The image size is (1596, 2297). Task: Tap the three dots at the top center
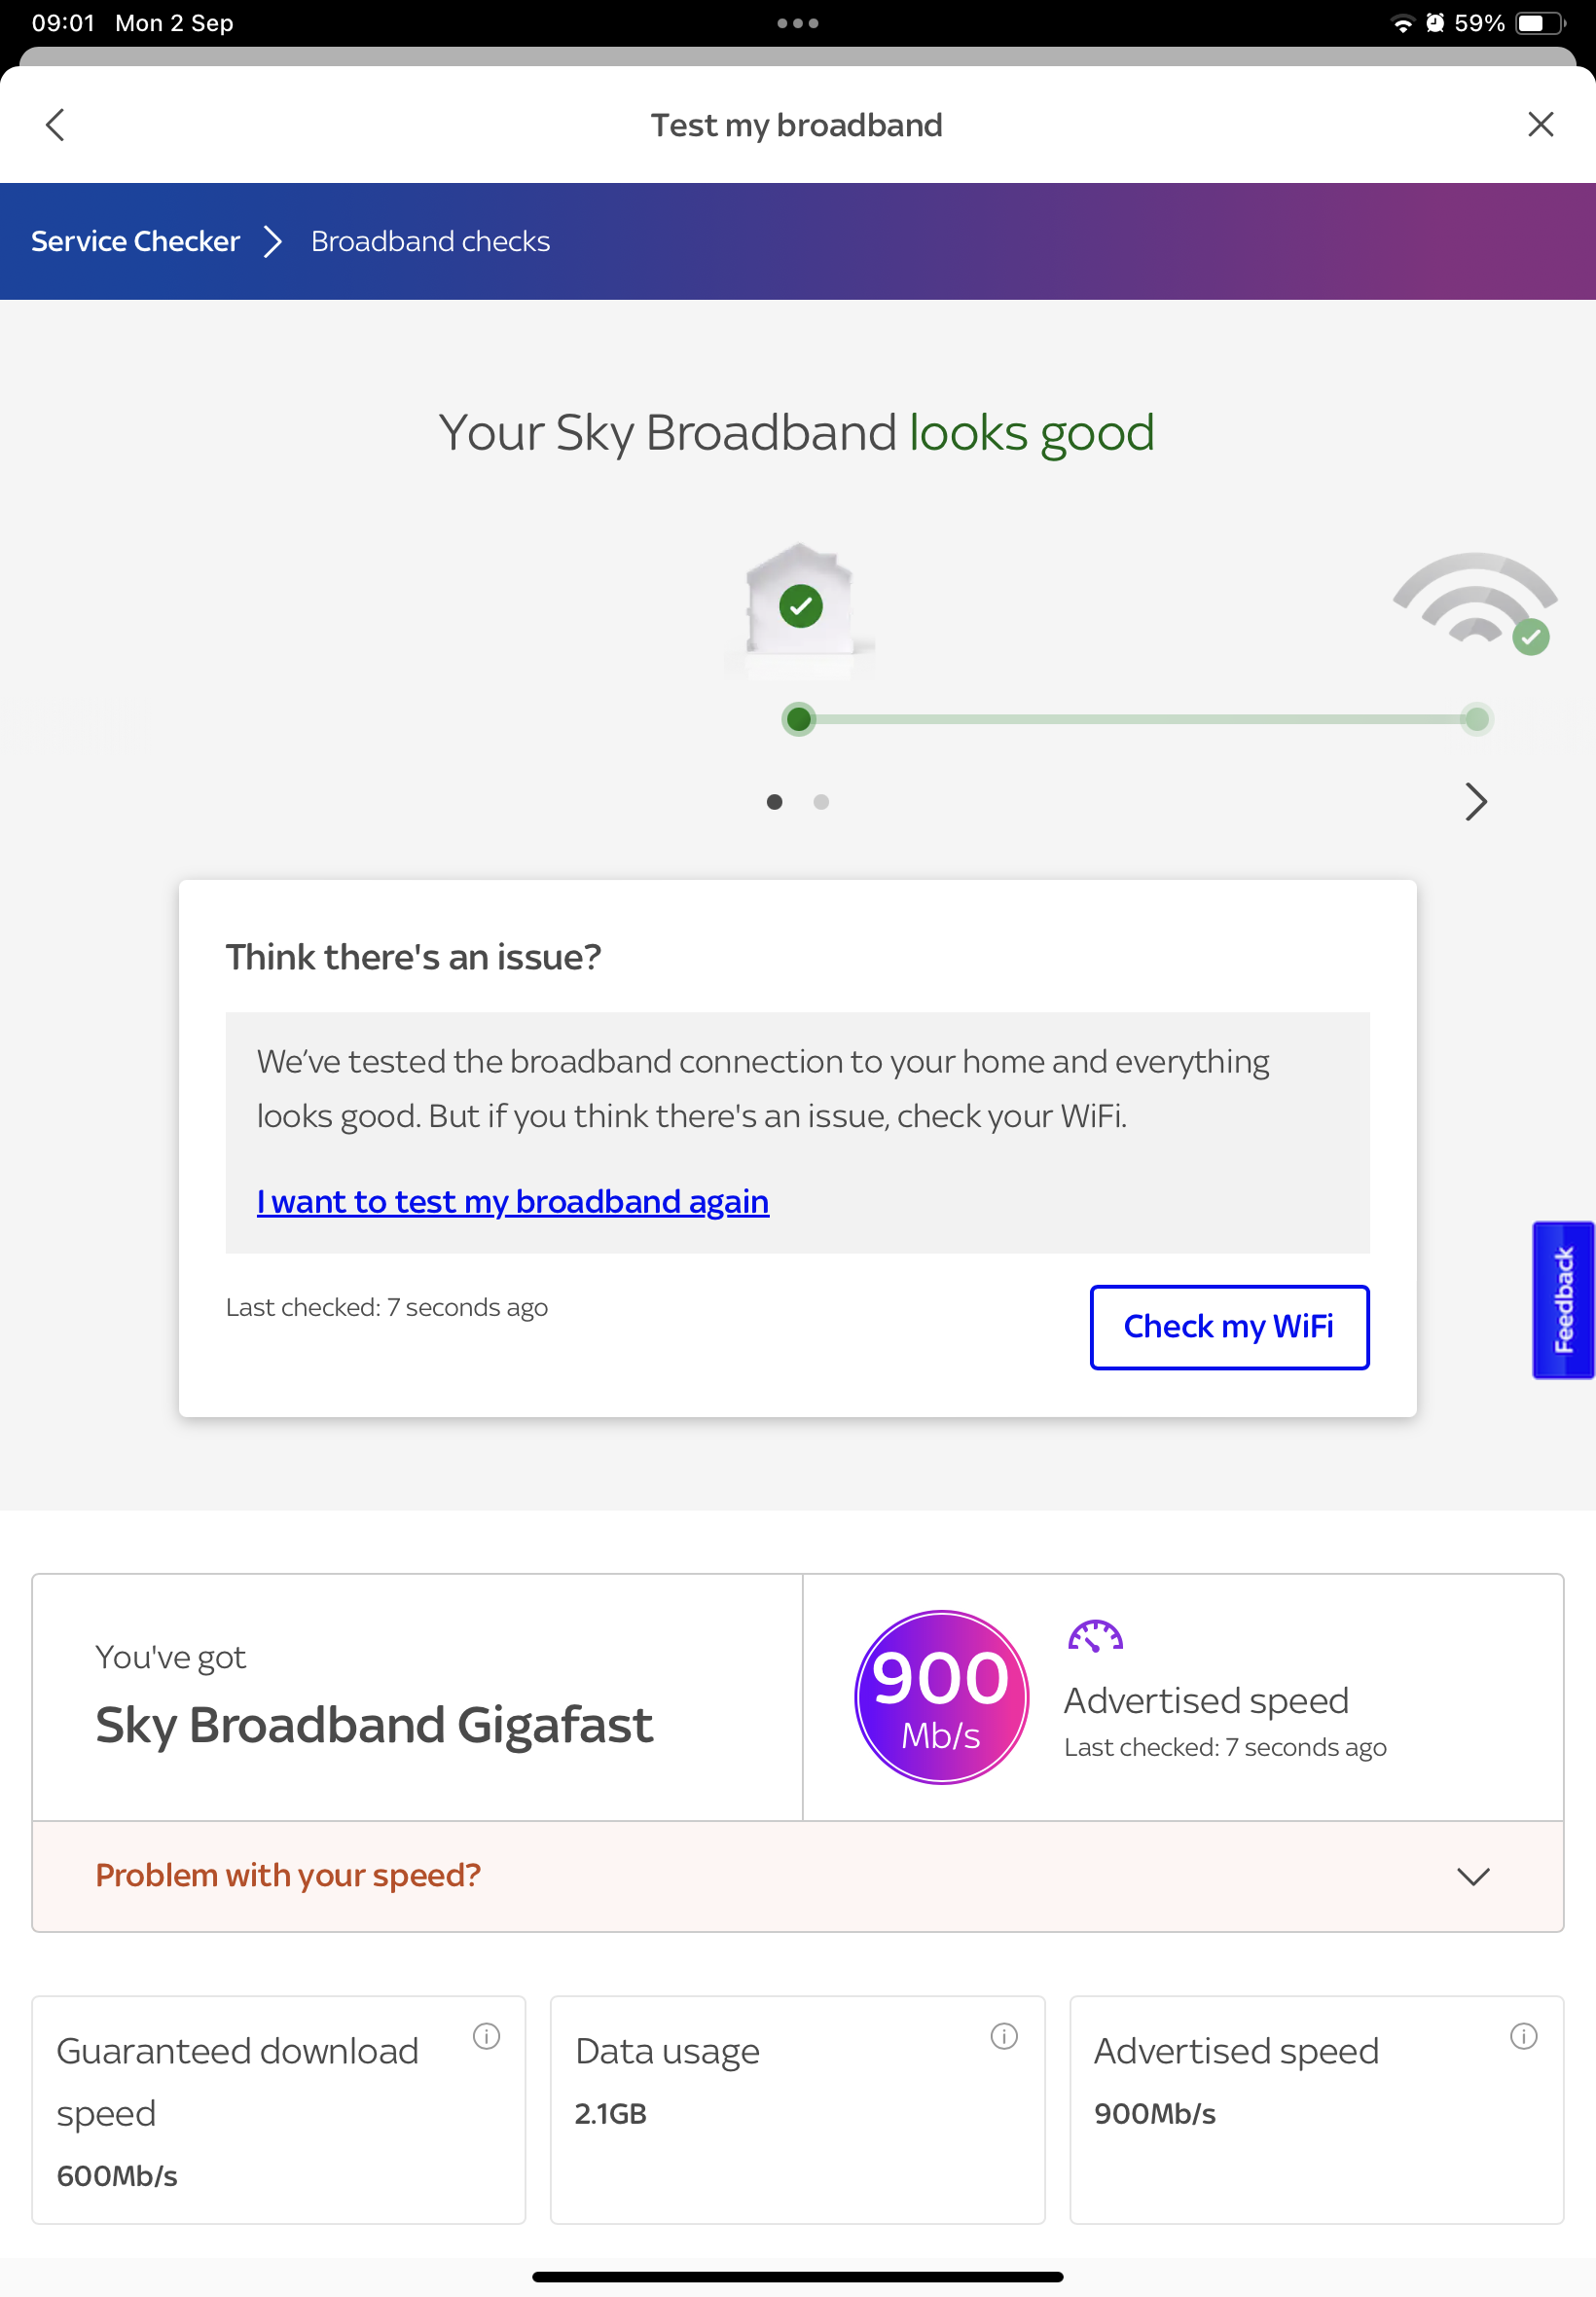pyautogui.click(x=797, y=23)
